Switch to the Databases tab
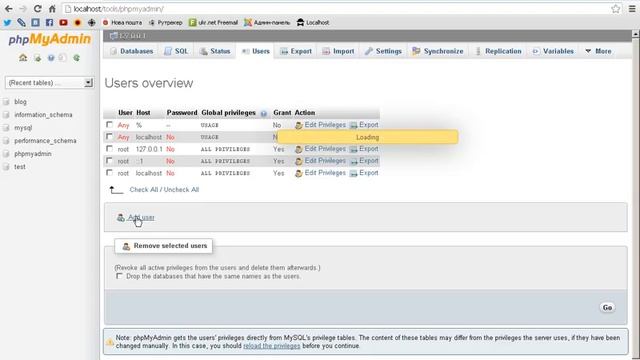640x360 pixels. pos(131,51)
